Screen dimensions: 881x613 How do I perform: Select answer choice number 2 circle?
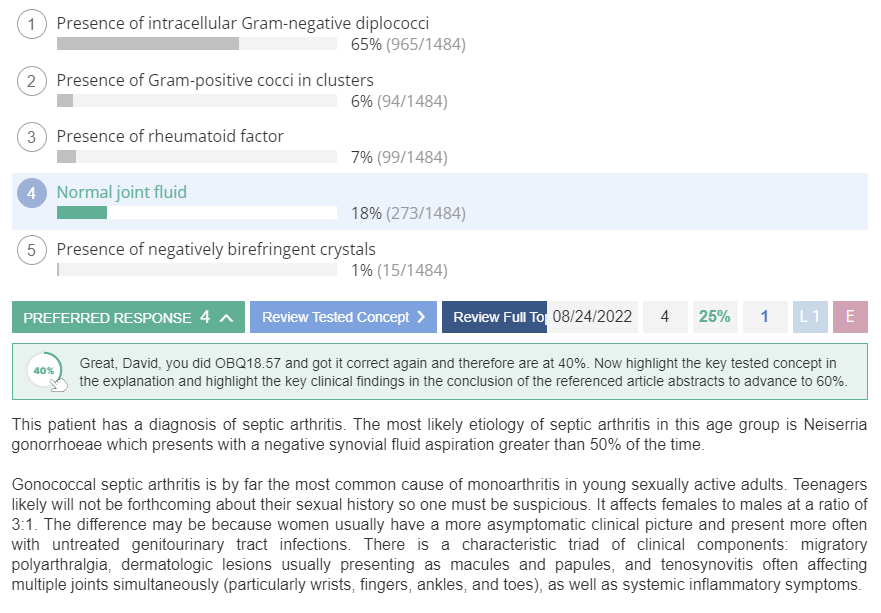[31, 81]
